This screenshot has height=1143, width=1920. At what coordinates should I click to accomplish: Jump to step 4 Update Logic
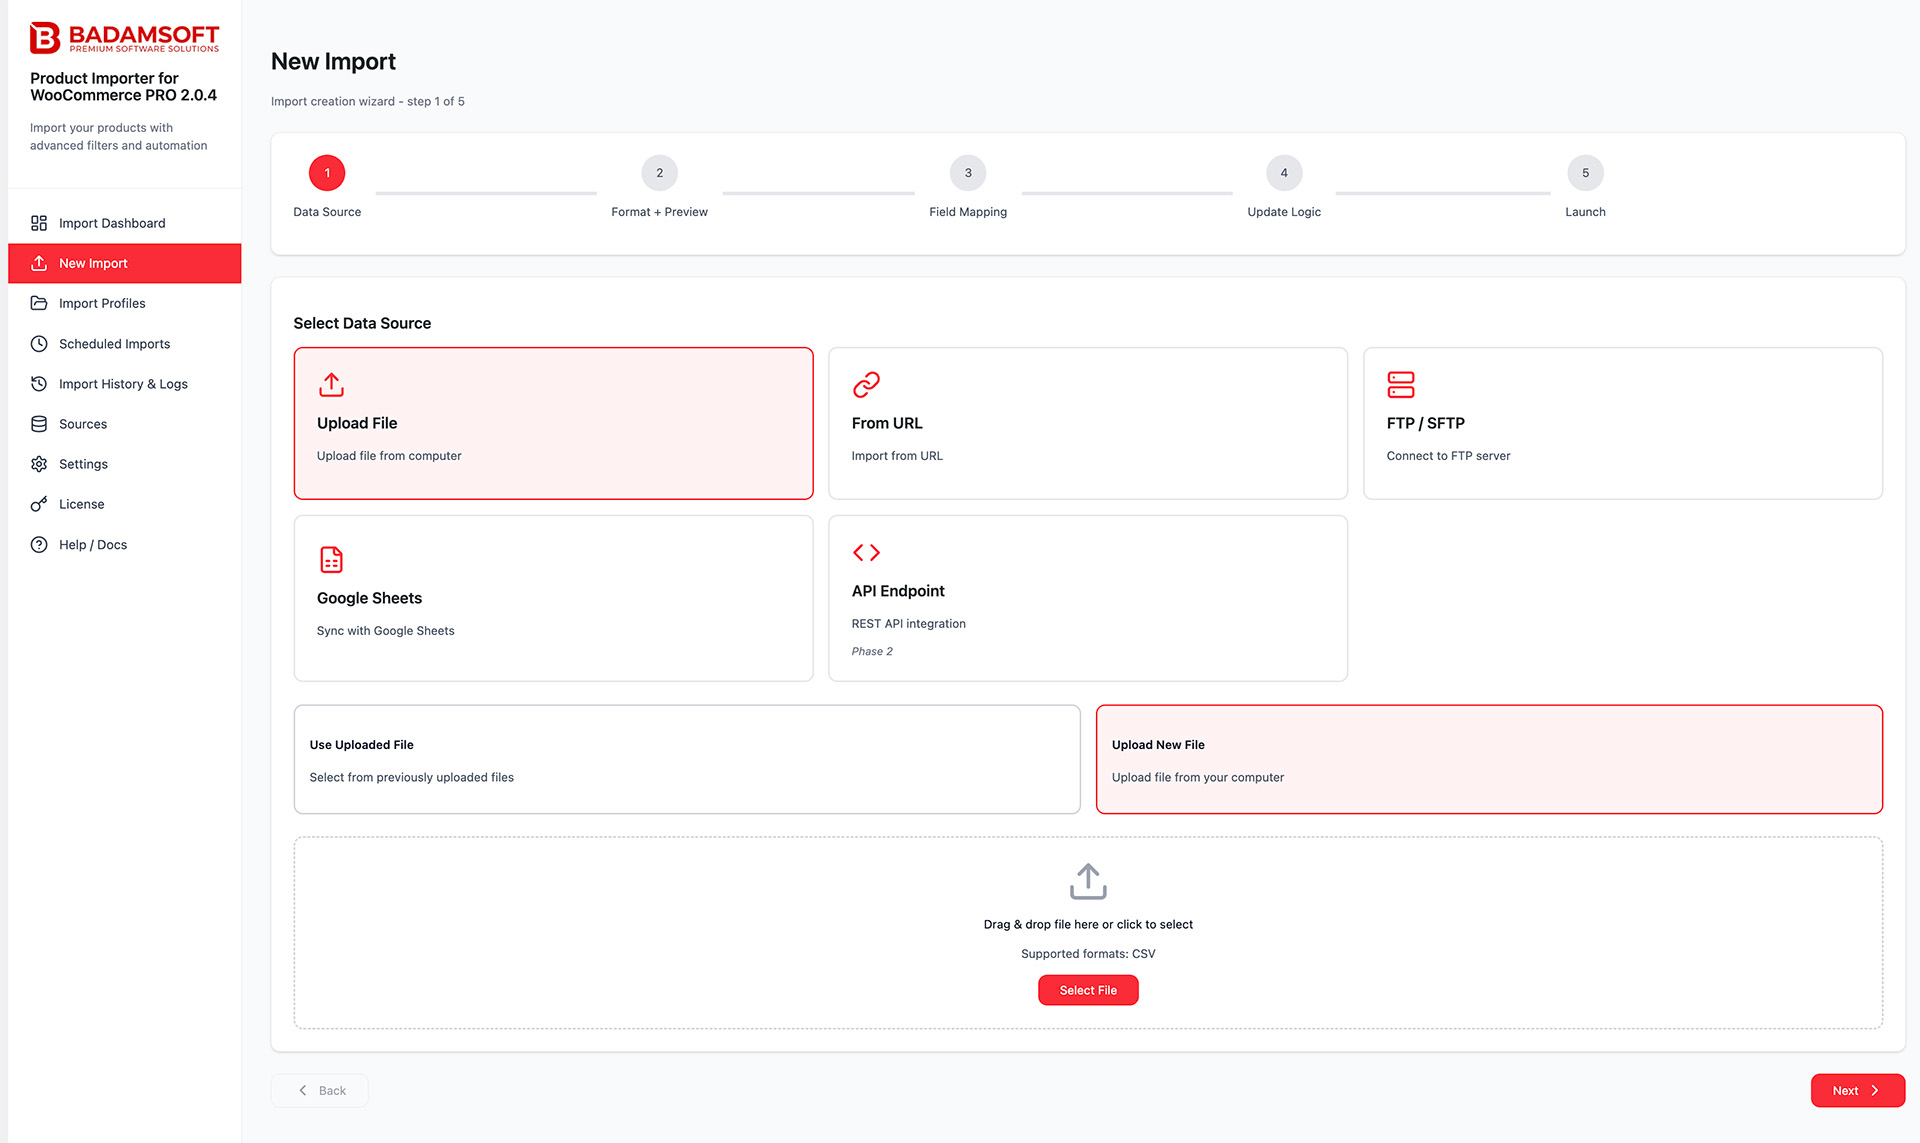1283,174
